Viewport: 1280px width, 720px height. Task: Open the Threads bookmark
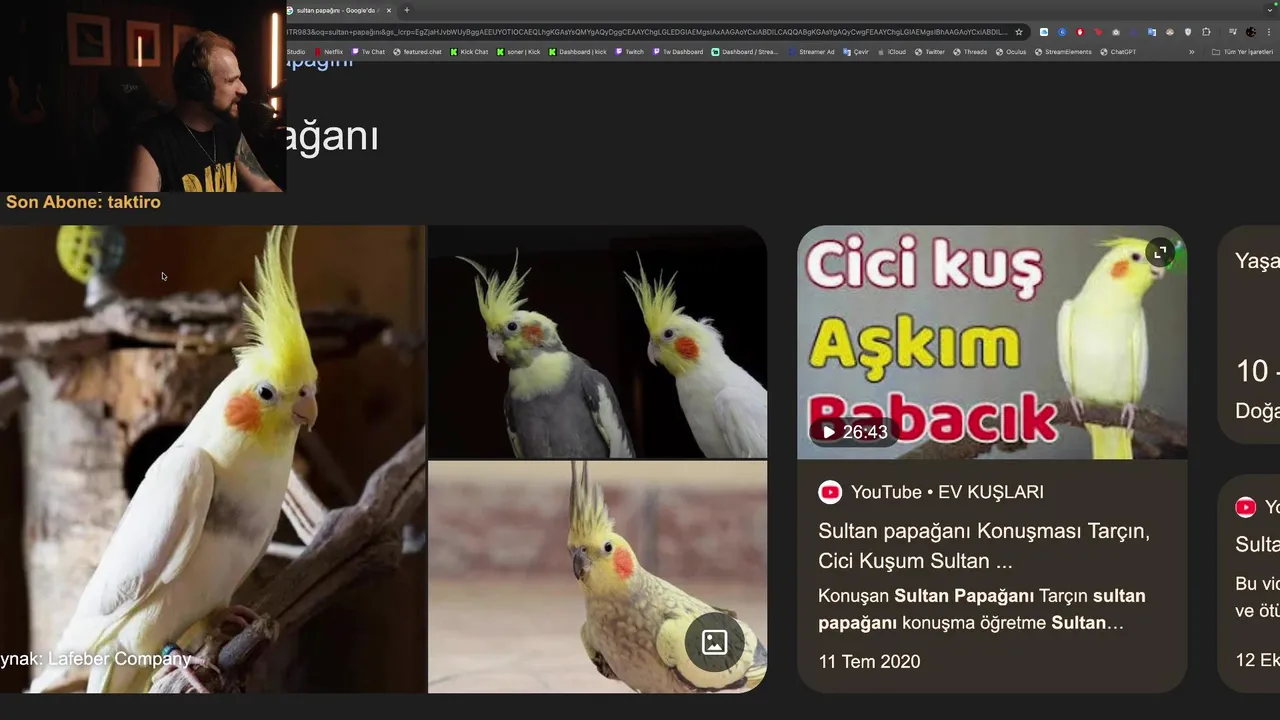click(970, 52)
